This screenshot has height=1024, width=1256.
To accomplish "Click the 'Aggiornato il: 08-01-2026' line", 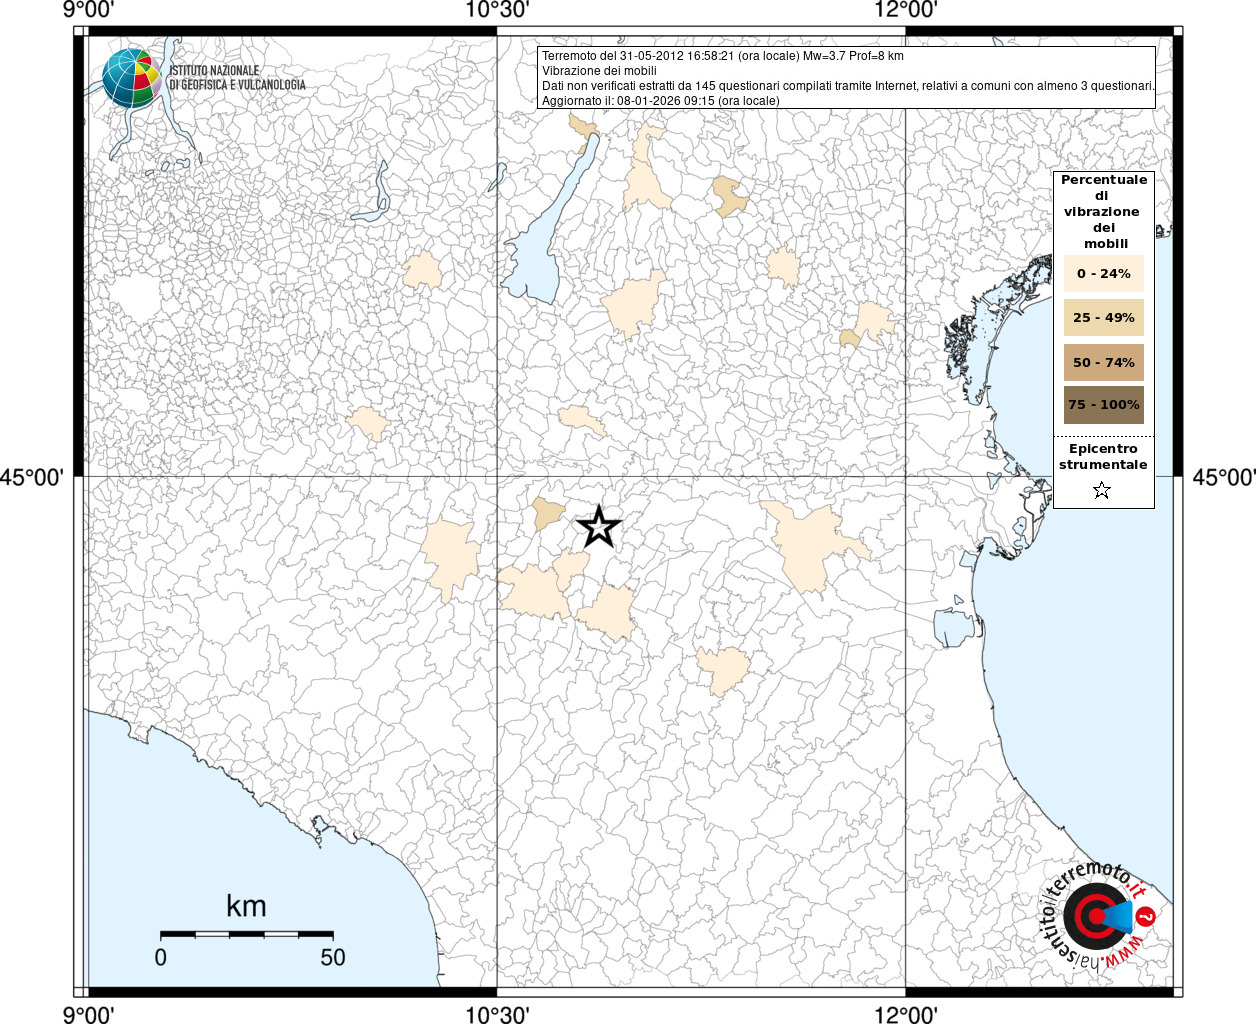I will tap(661, 101).
